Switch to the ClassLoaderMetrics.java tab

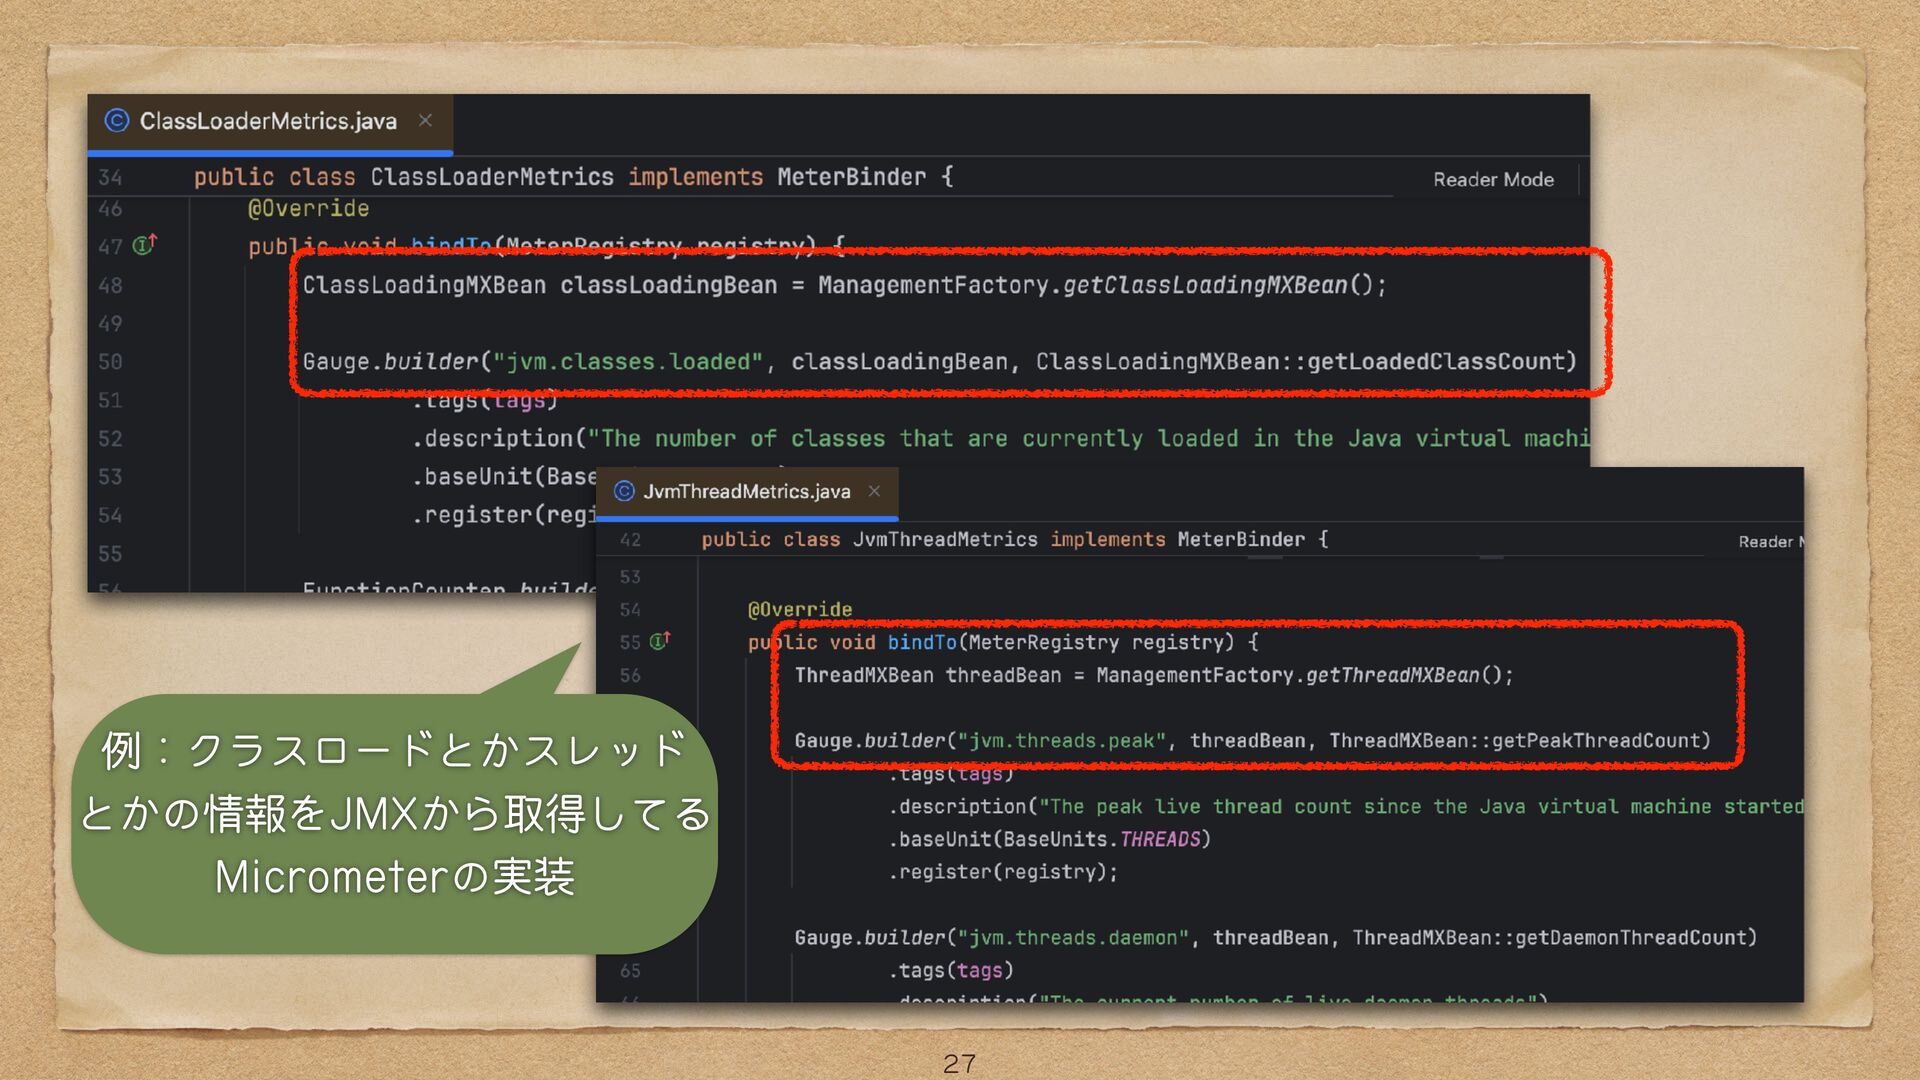(x=268, y=121)
